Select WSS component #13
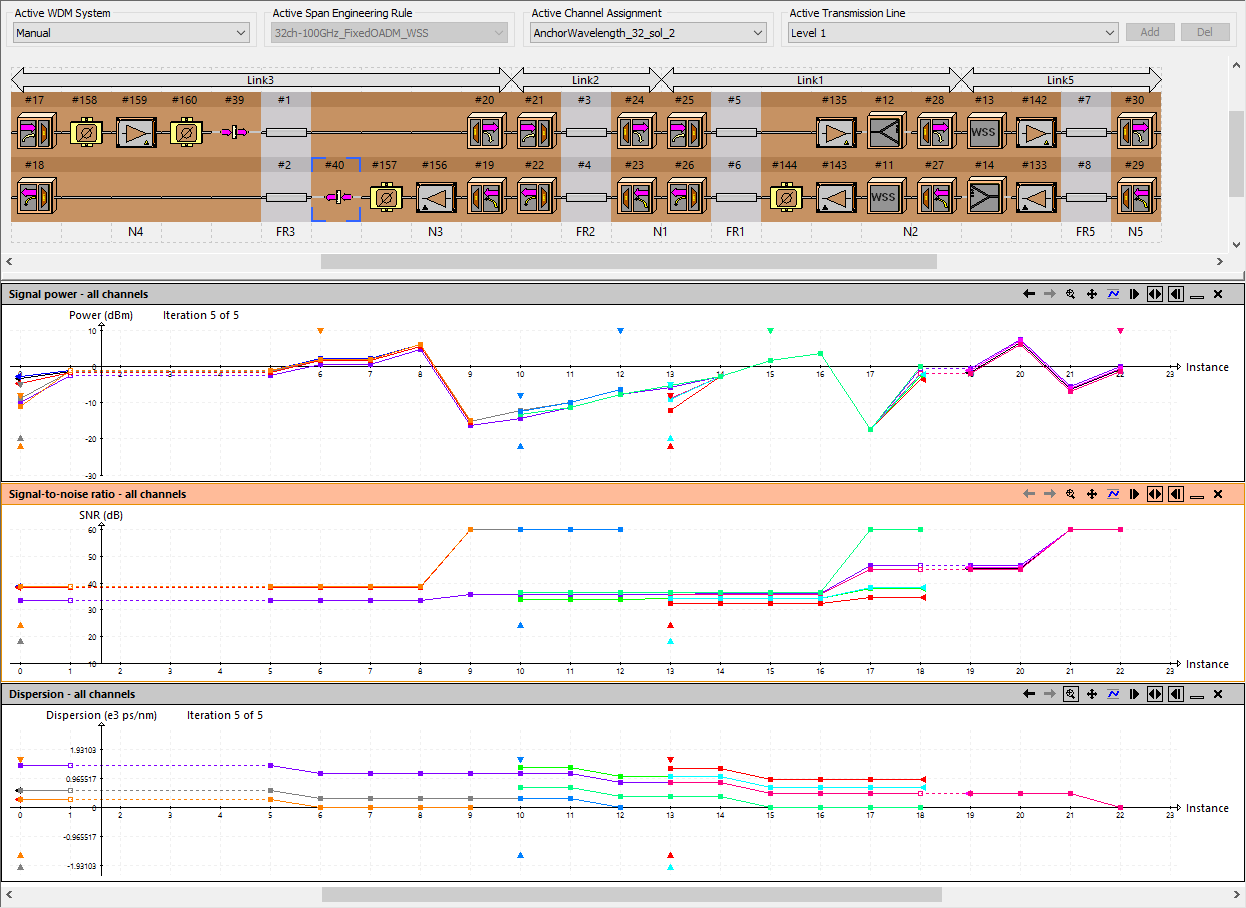 pos(986,132)
